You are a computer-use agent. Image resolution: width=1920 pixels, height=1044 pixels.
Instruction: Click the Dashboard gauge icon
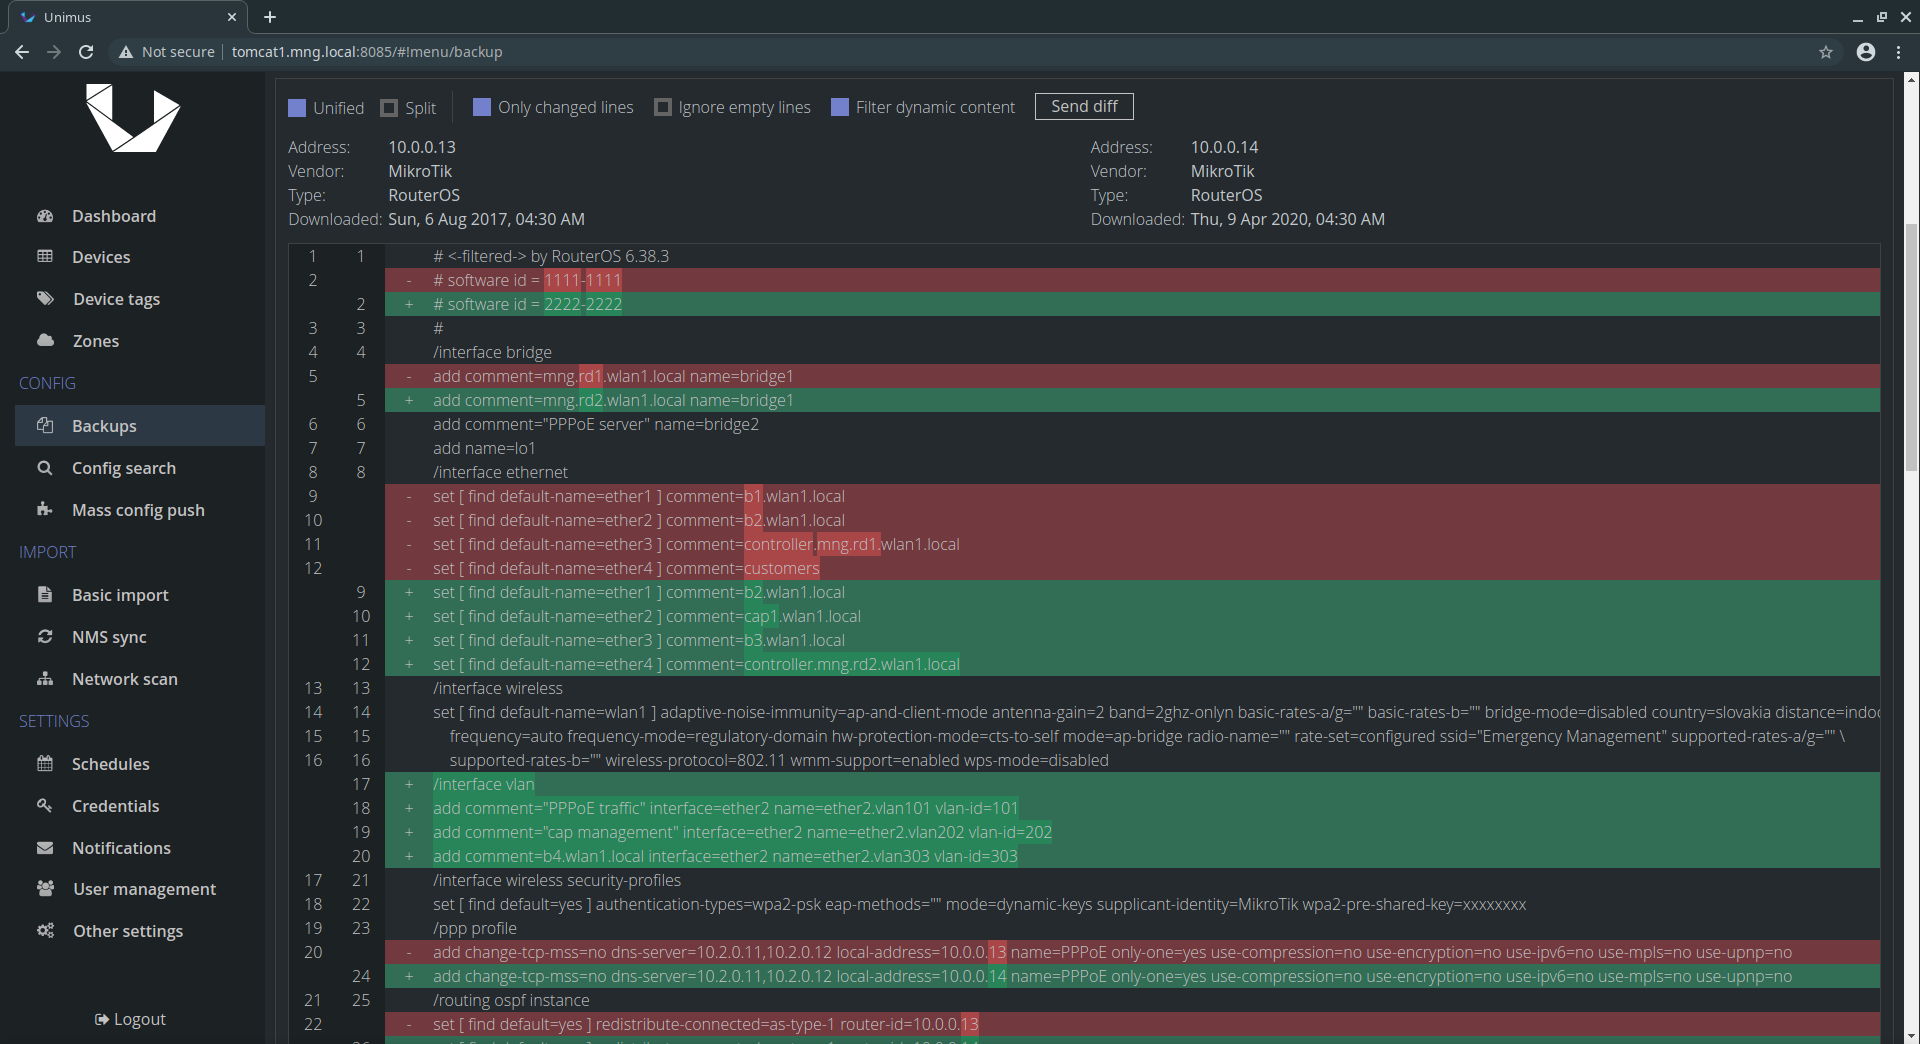click(x=45, y=216)
